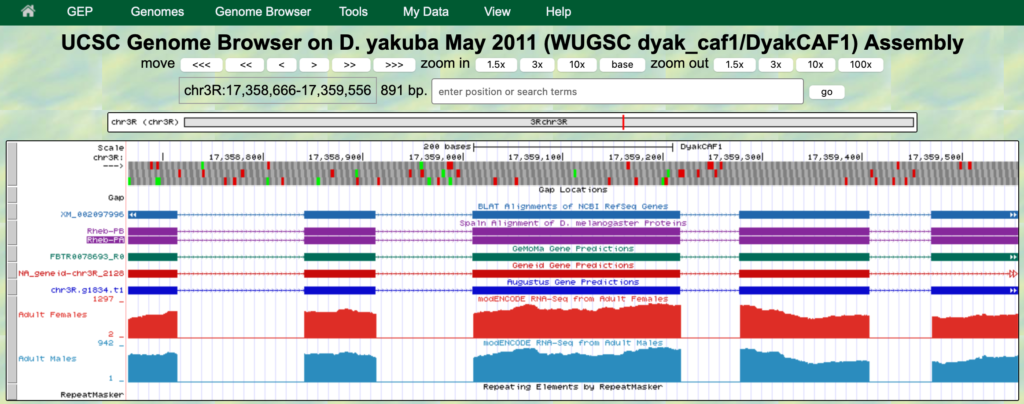Nudge view left with single < button
This screenshot has height=404, width=1024.
click(x=281, y=65)
